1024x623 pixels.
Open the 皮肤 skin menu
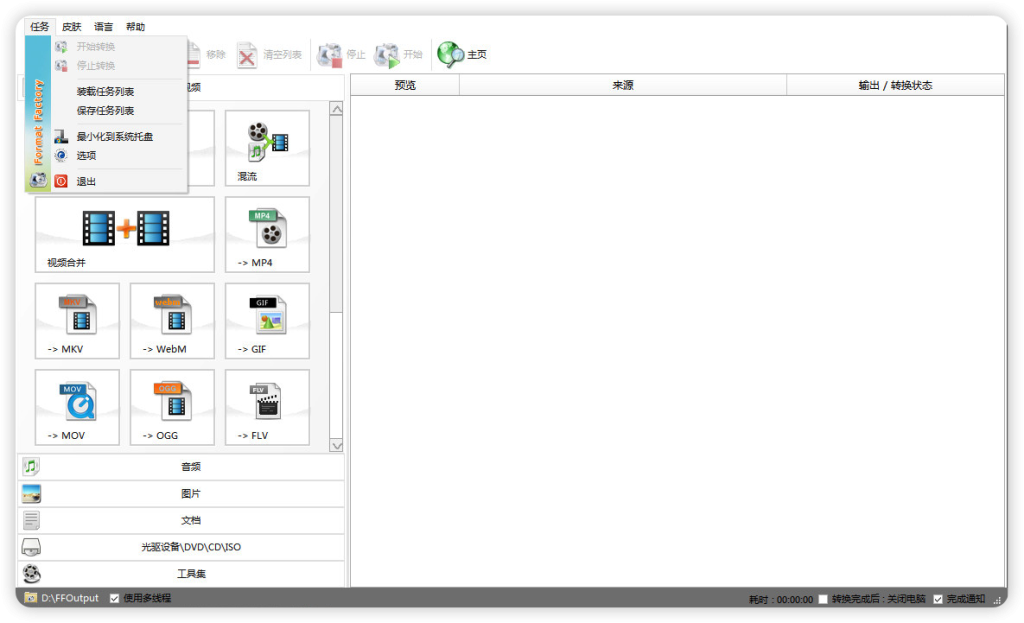pyautogui.click(x=71, y=27)
